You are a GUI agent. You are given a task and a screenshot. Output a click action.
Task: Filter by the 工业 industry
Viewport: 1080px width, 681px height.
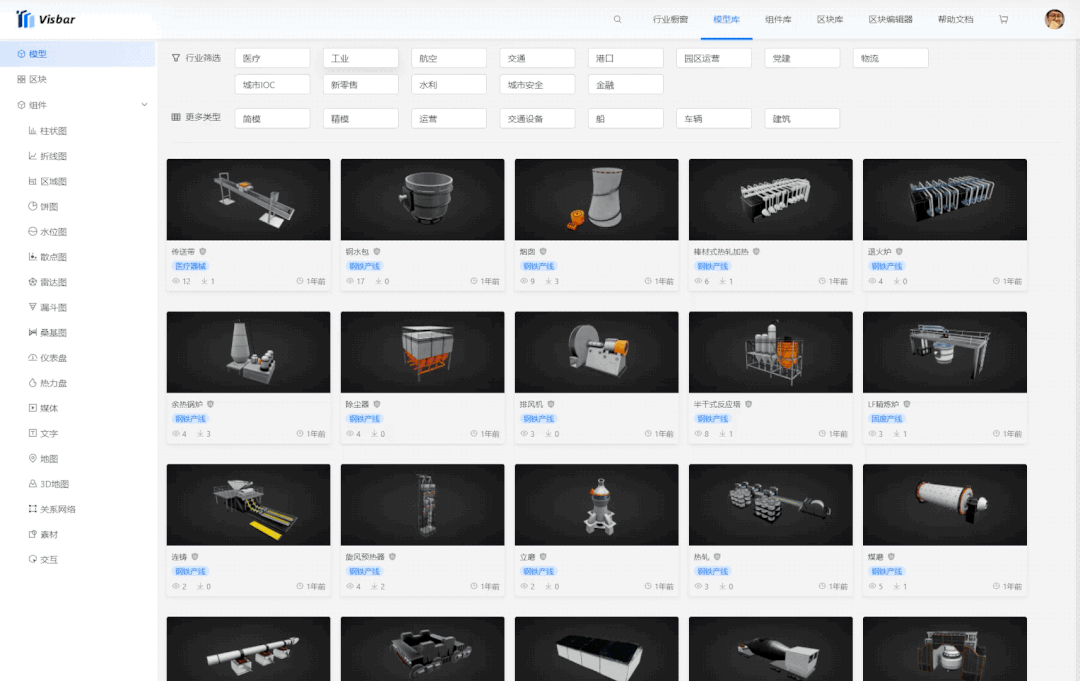click(360, 59)
